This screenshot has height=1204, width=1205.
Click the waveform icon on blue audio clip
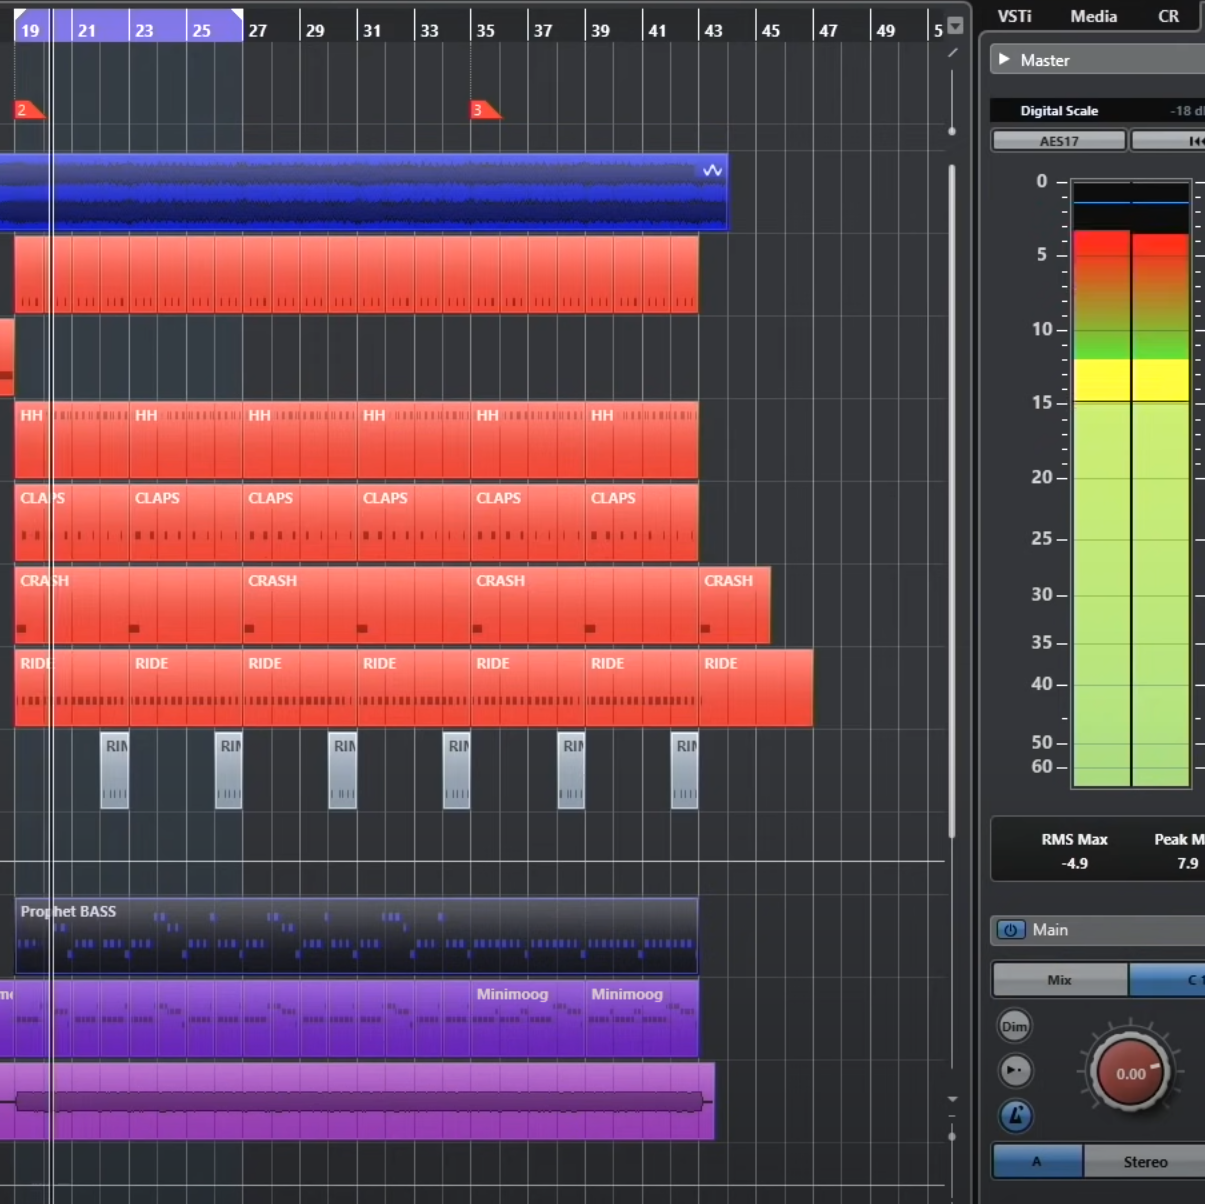[x=712, y=171]
